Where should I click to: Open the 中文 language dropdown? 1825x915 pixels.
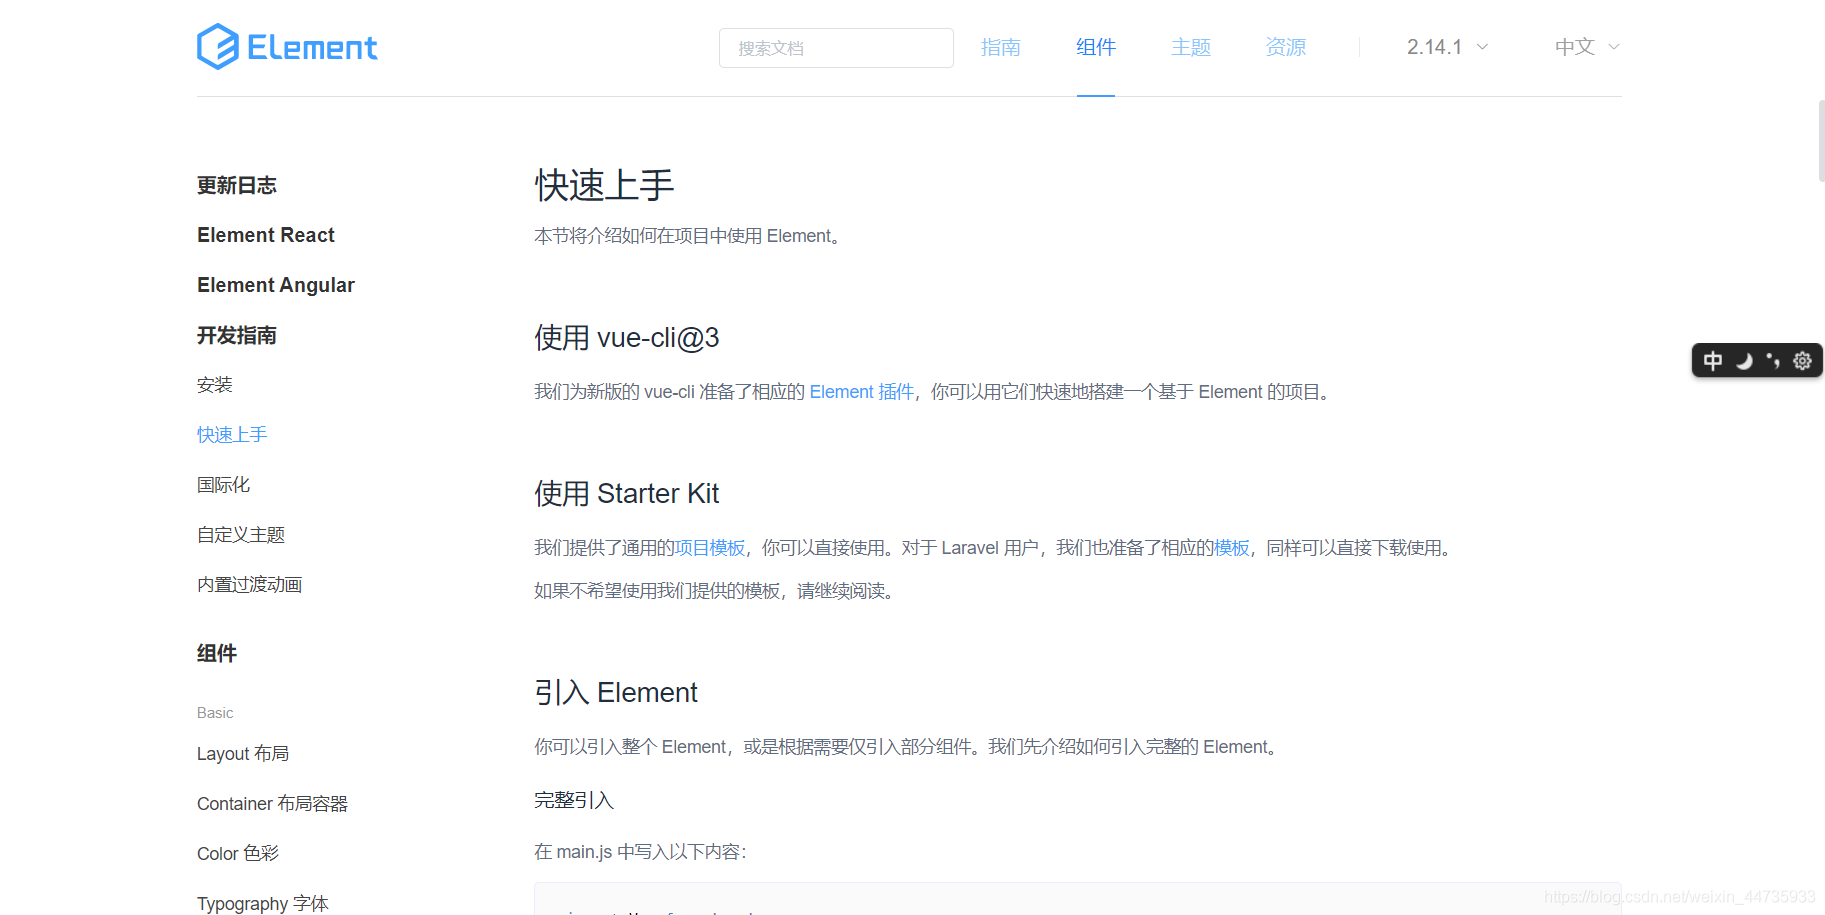click(x=1587, y=47)
